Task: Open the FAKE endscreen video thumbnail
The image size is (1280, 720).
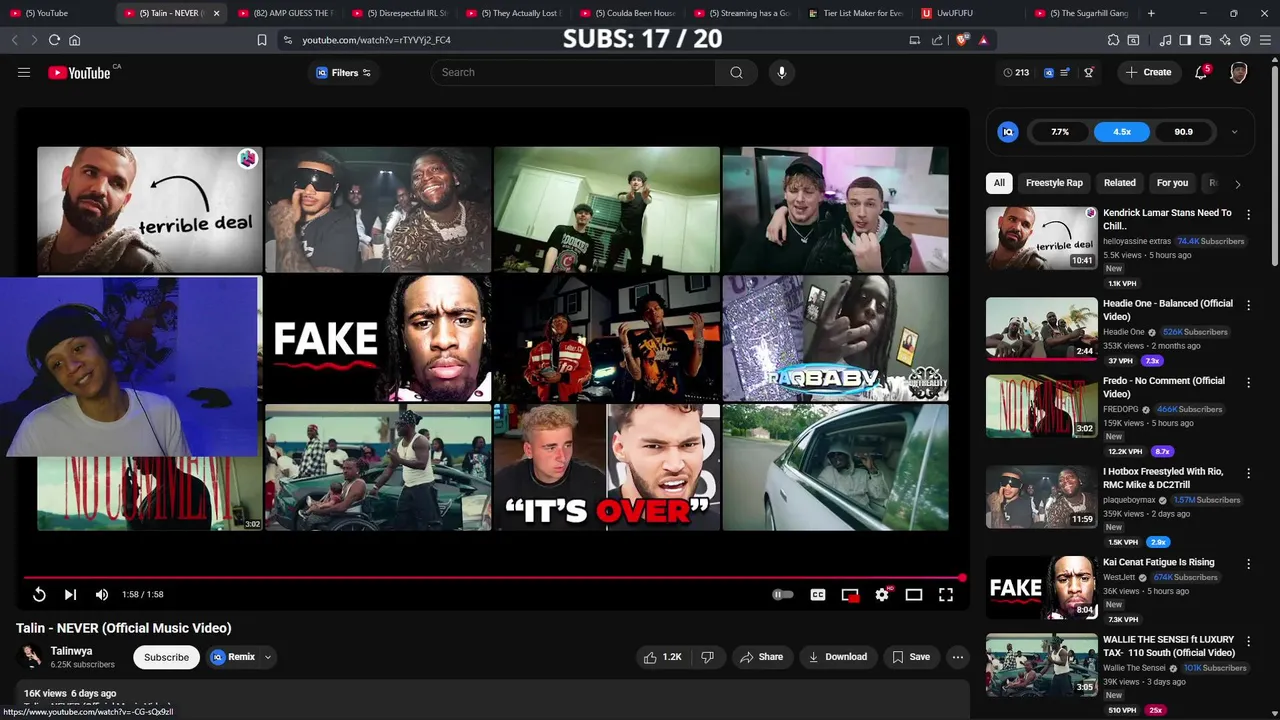Action: point(378,338)
